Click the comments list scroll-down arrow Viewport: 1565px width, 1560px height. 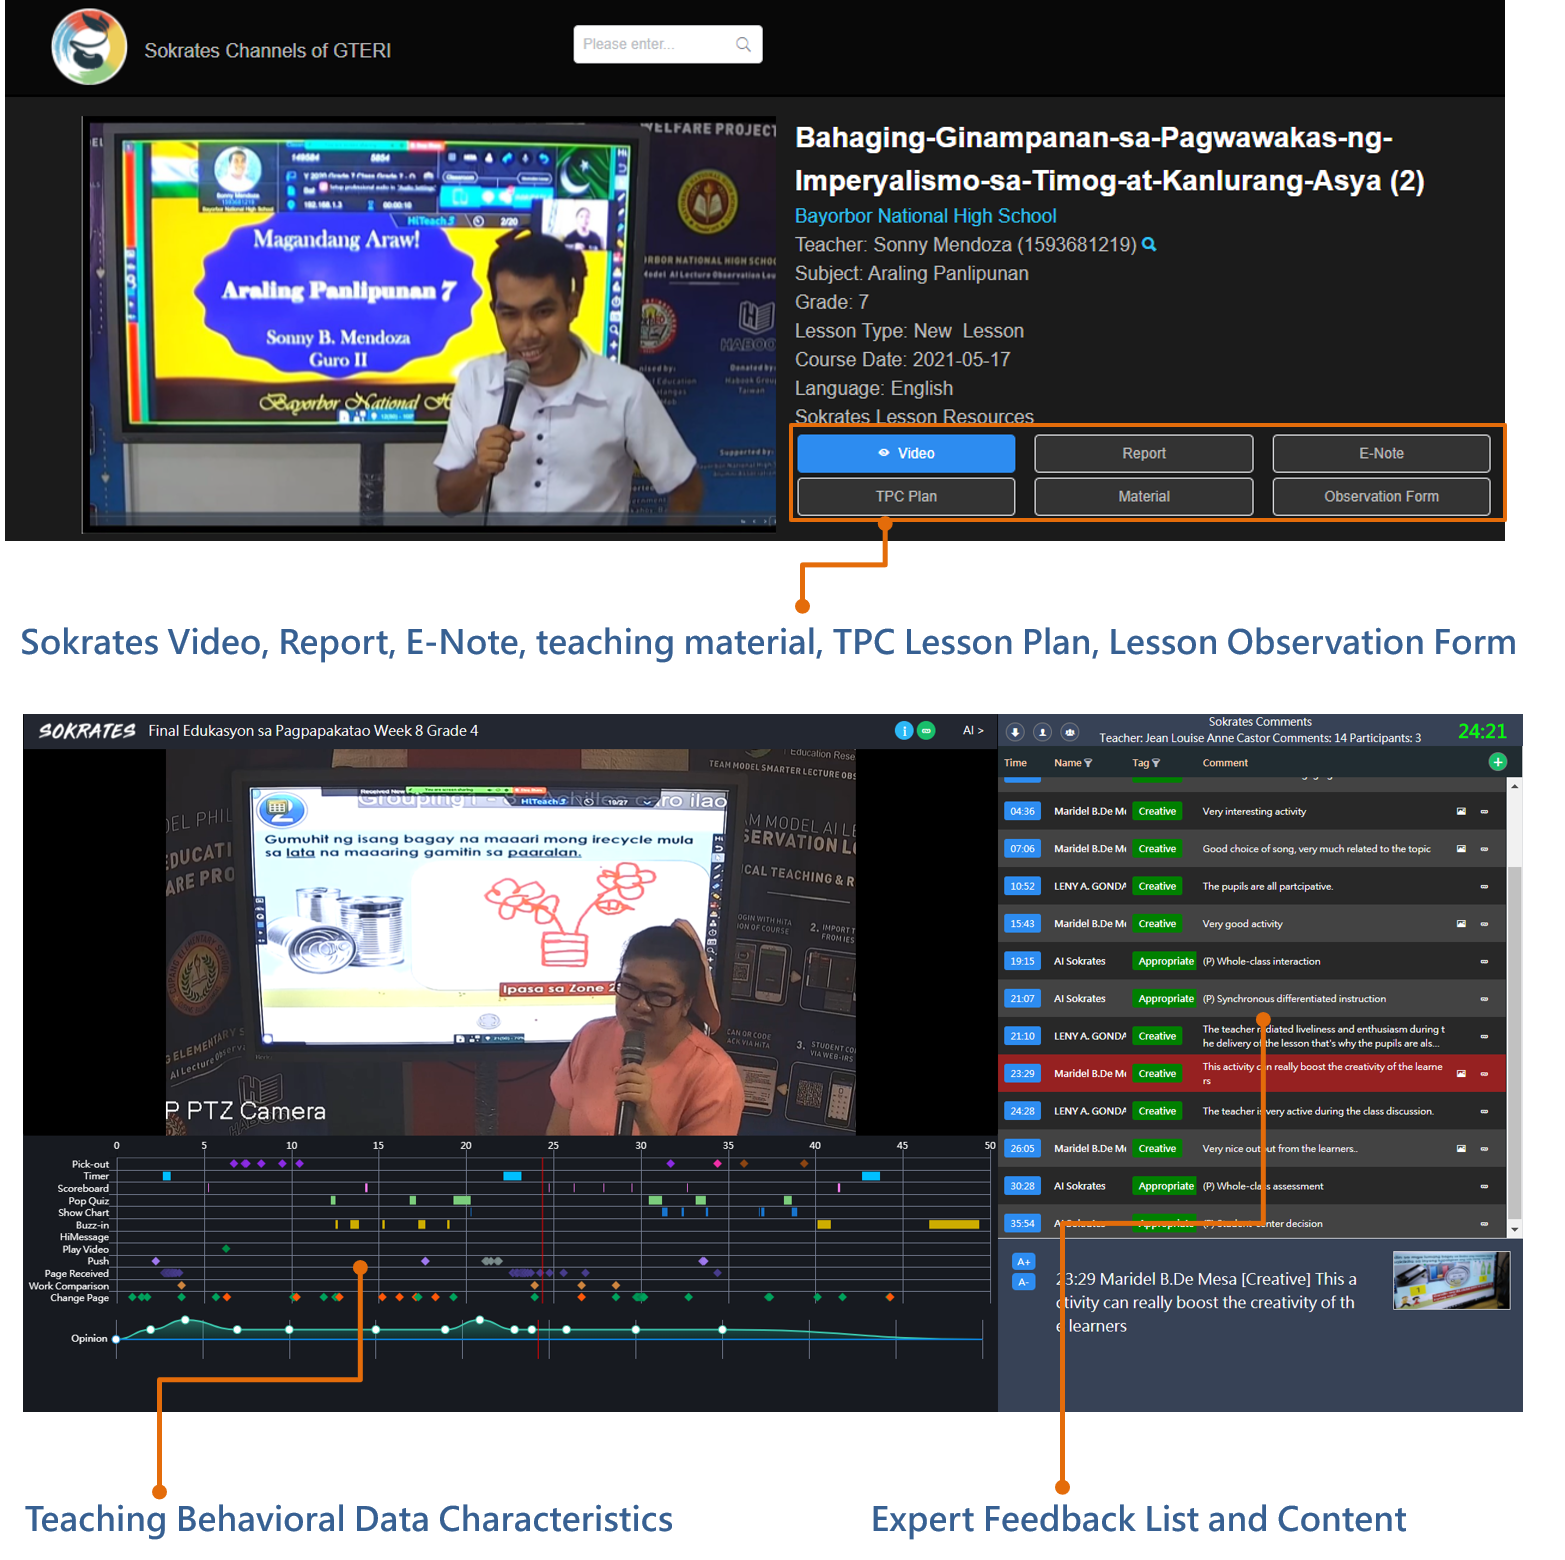[x=1514, y=1229]
